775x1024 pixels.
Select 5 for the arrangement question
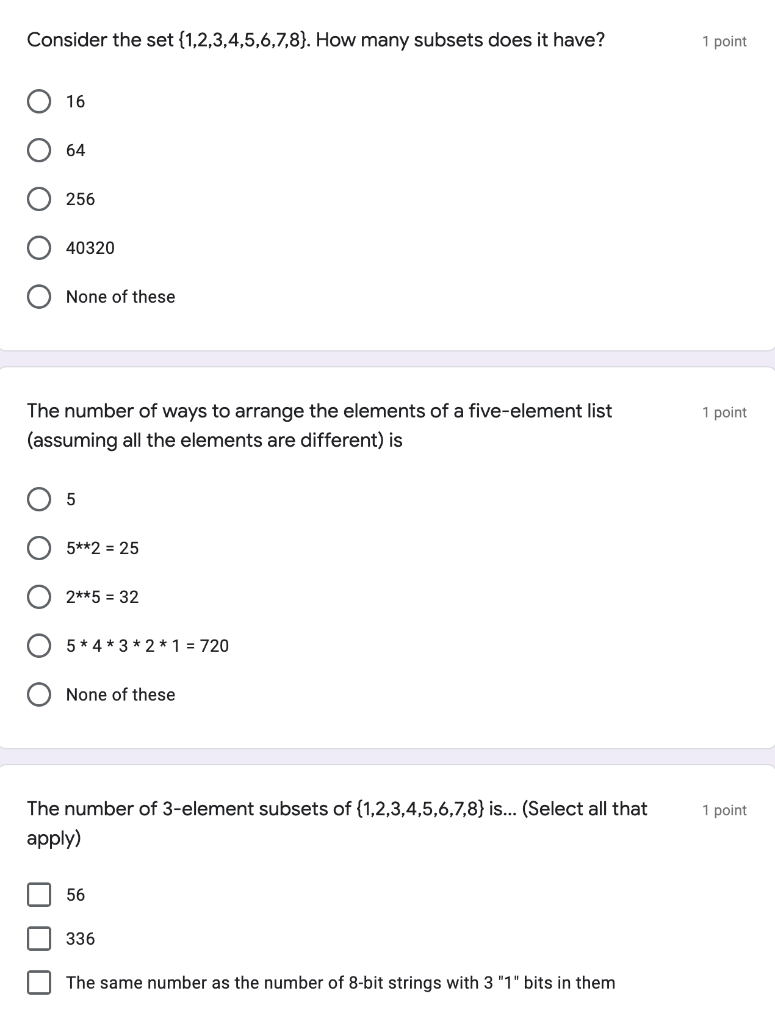[x=39, y=499]
